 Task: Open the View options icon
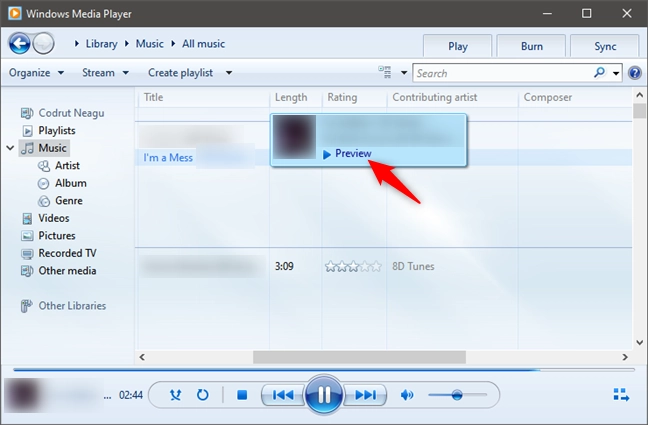(x=385, y=73)
